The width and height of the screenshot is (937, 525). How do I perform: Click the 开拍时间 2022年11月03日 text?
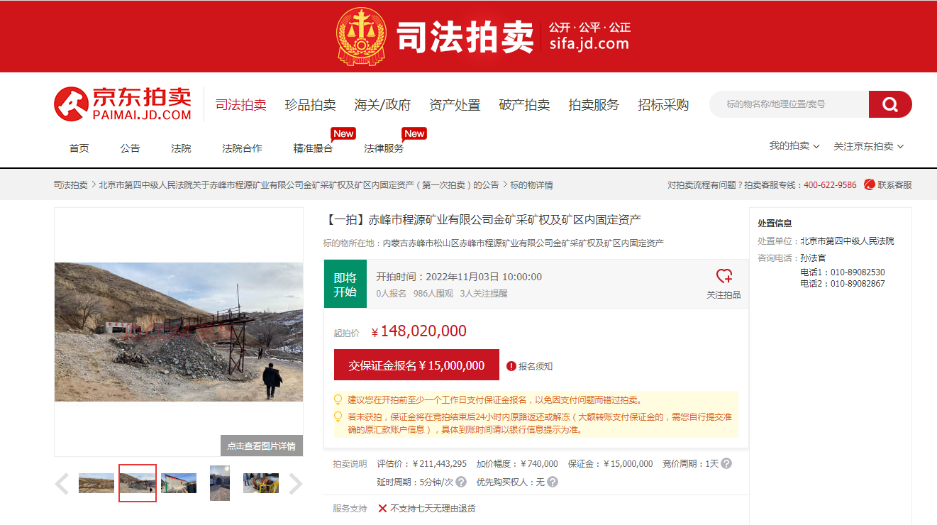459,277
